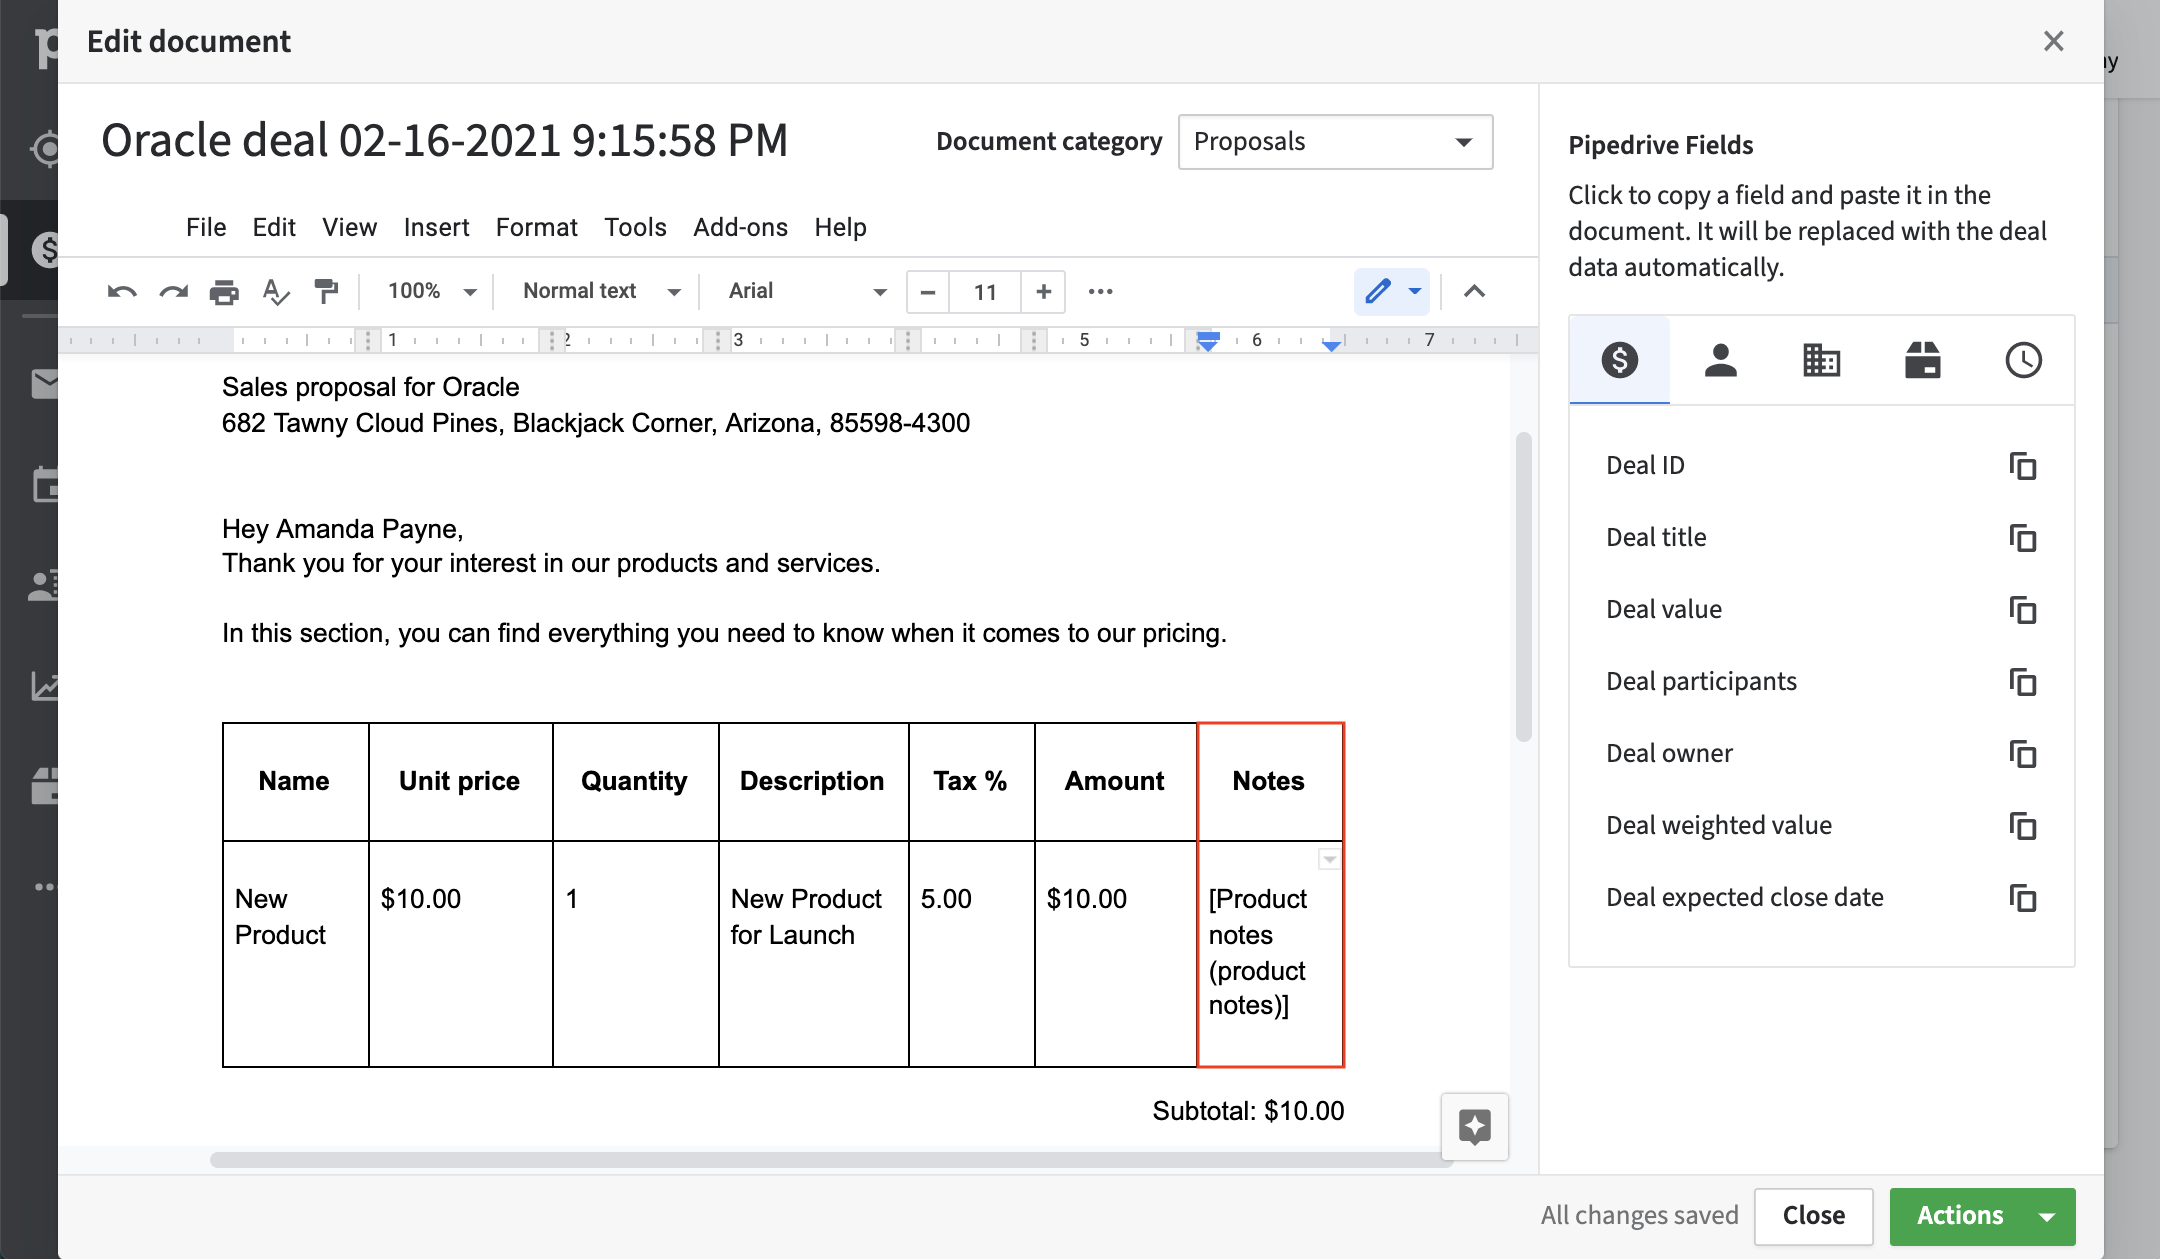Click the Hey Amanda Payne greeting line
Viewport: 2160px width, 1259px height.
tap(342, 529)
